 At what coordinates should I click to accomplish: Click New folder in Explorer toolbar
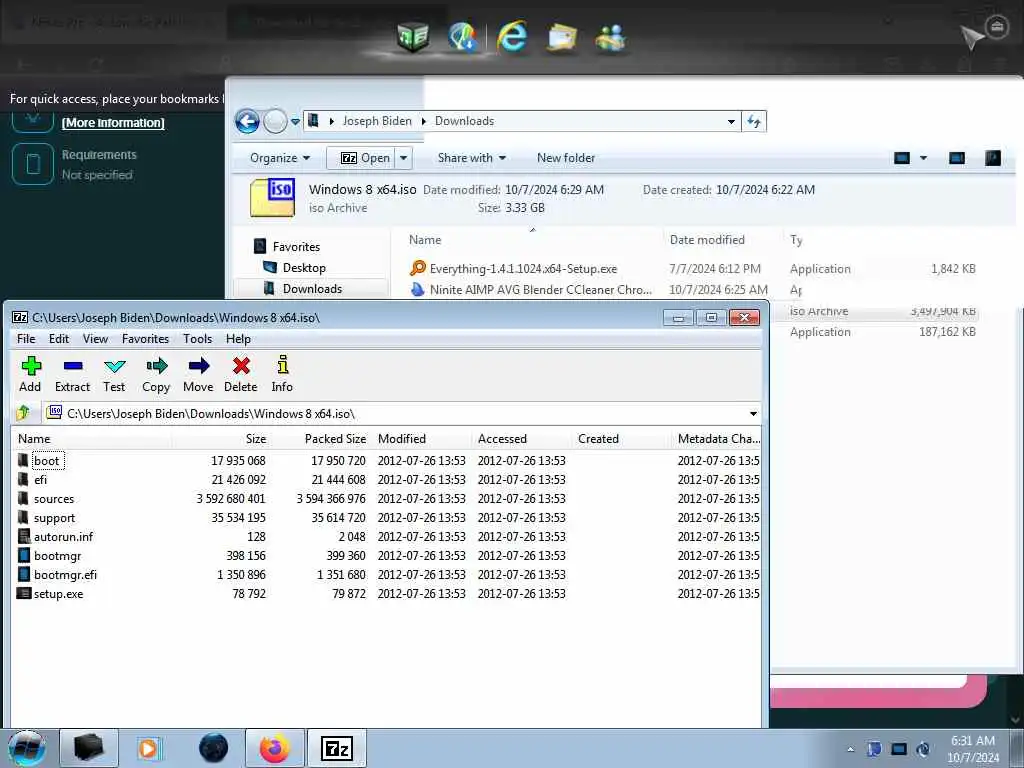pyautogui.click(x=566, y=158)
